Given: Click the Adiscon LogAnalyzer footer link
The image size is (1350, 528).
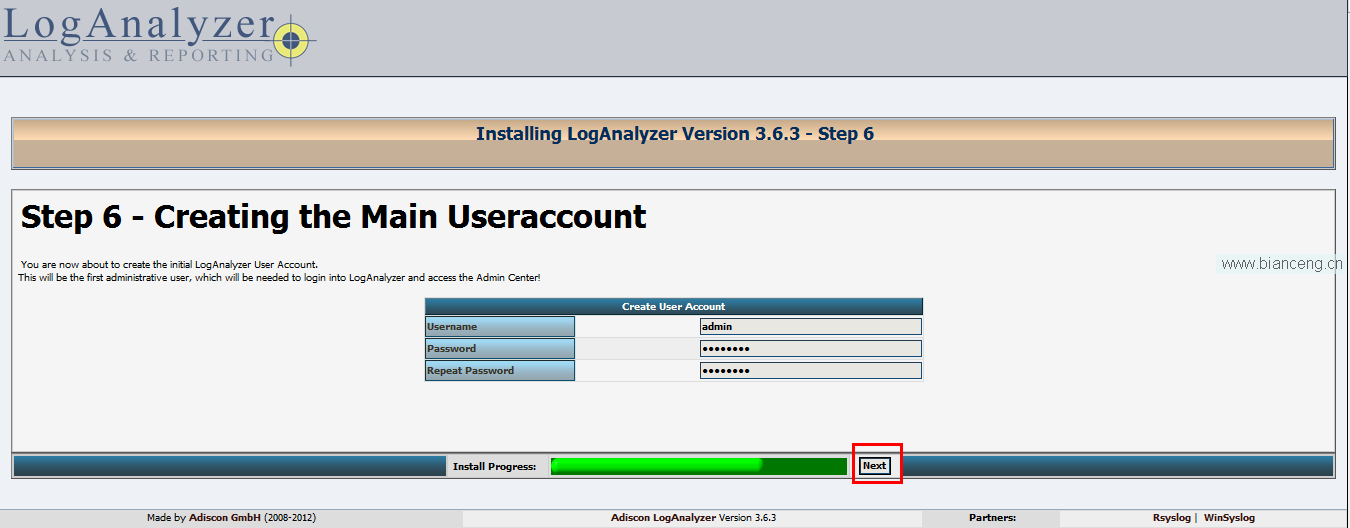Looking at the screenshot, I should tap(664, 518).
